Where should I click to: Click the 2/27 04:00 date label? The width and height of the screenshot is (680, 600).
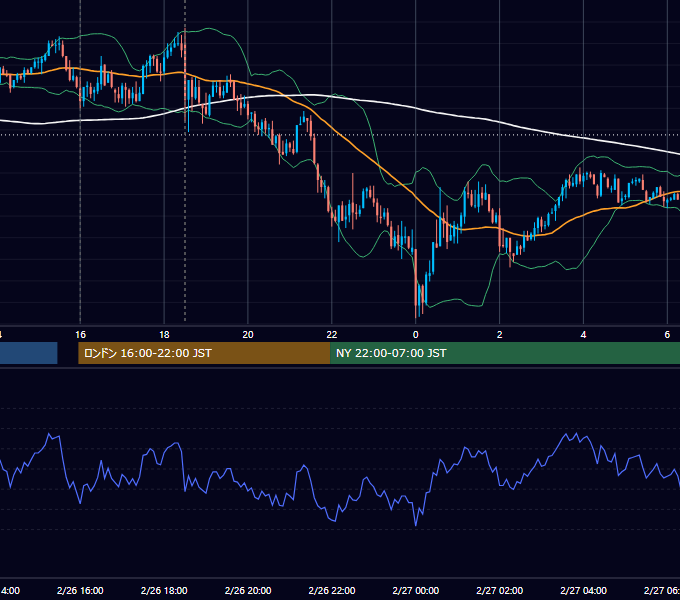[x=583, y=590]
